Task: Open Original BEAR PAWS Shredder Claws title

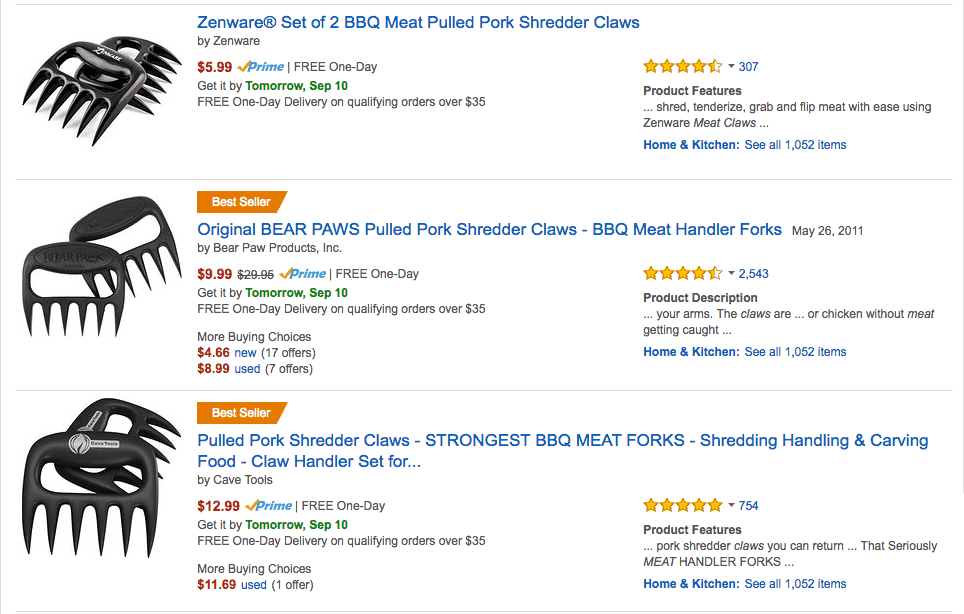Action: point(489,230)
